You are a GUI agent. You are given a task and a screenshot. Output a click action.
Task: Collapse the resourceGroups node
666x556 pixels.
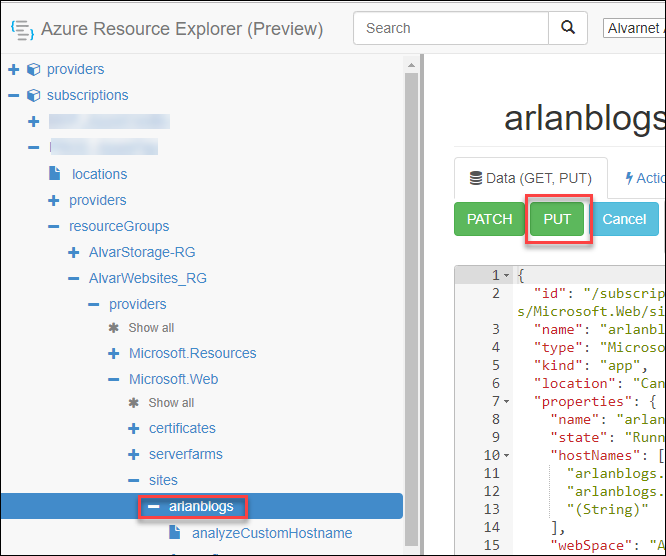click(x=54, y=226)
